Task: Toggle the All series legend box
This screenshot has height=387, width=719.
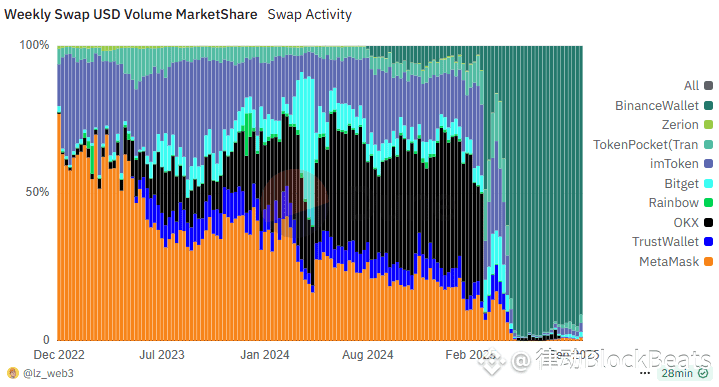Action: 708,86
